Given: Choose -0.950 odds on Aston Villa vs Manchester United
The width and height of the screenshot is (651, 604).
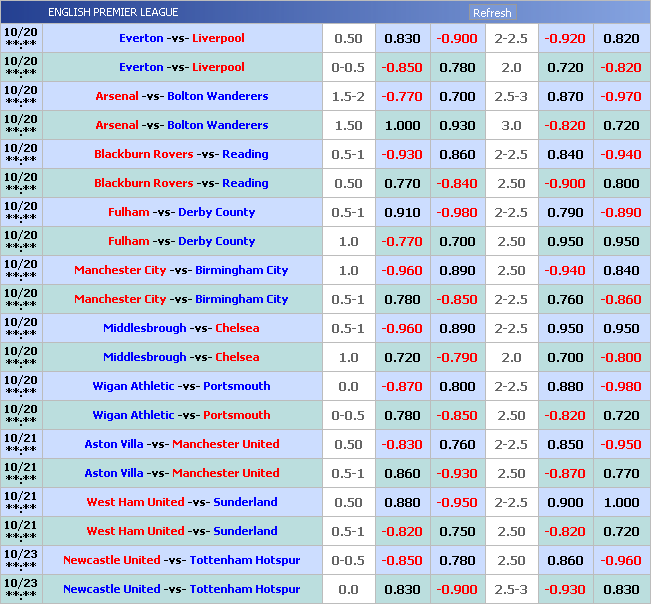Looking at the screenshot, I should pos(621,444).
